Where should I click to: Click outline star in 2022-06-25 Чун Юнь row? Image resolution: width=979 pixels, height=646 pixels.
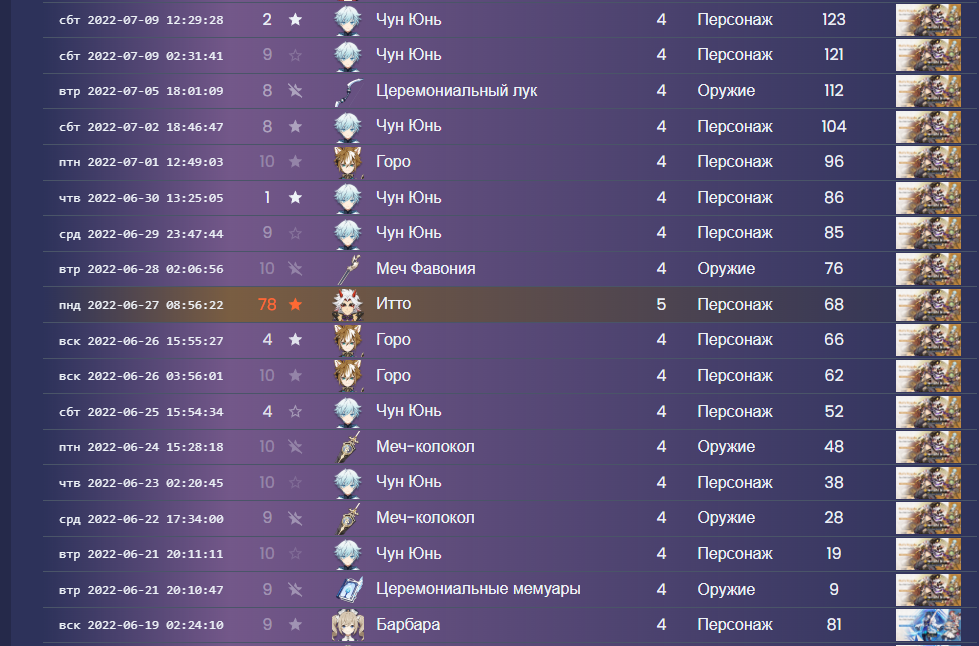[295, 411]
